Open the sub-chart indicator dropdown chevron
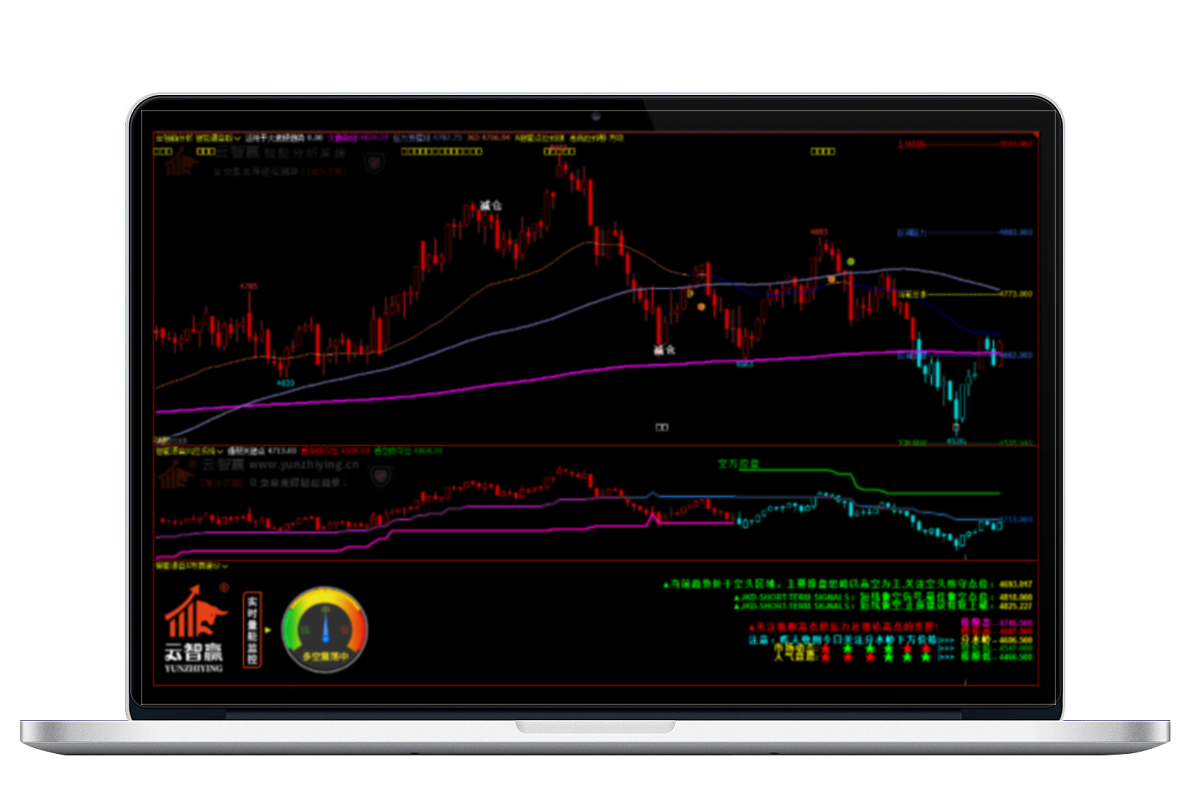 pyautogui.click(x=221, y=450)
